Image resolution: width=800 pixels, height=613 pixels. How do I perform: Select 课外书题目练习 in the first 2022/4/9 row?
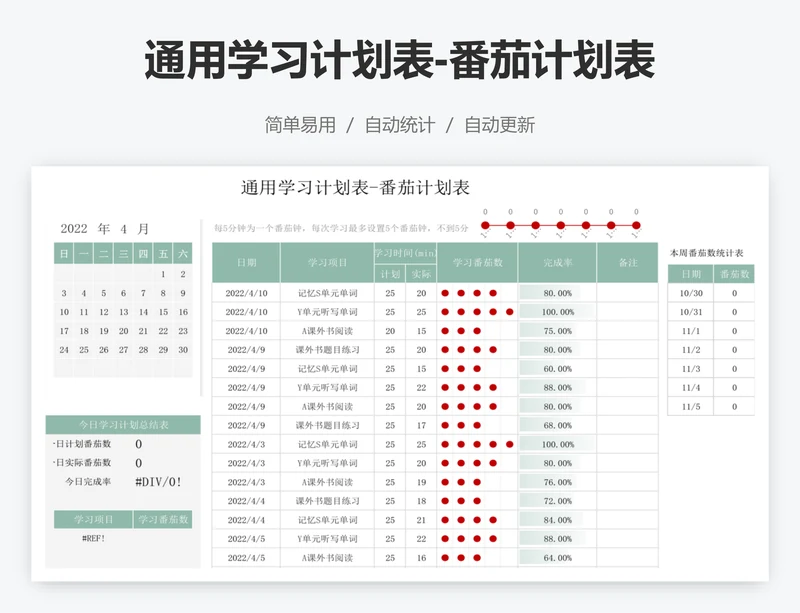[328, 350]
